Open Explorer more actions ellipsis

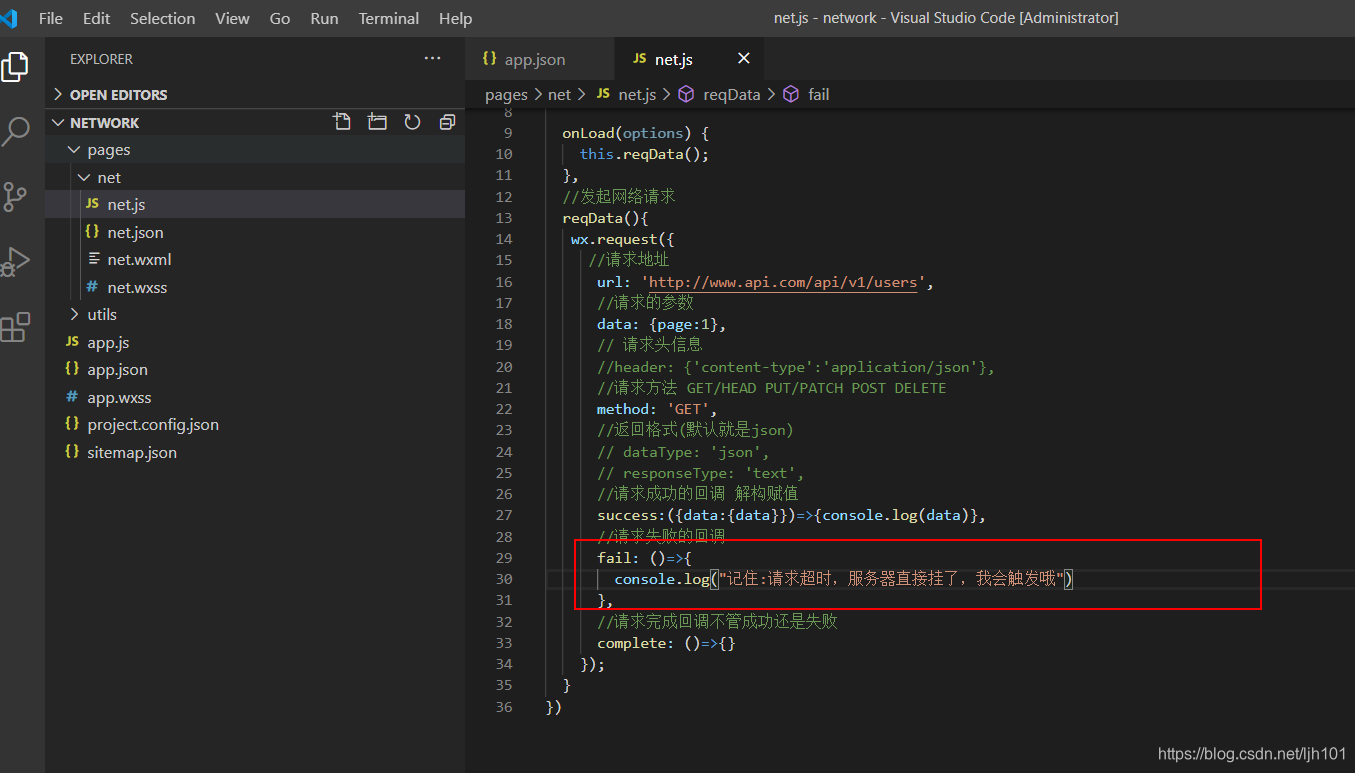pos(432,59)
